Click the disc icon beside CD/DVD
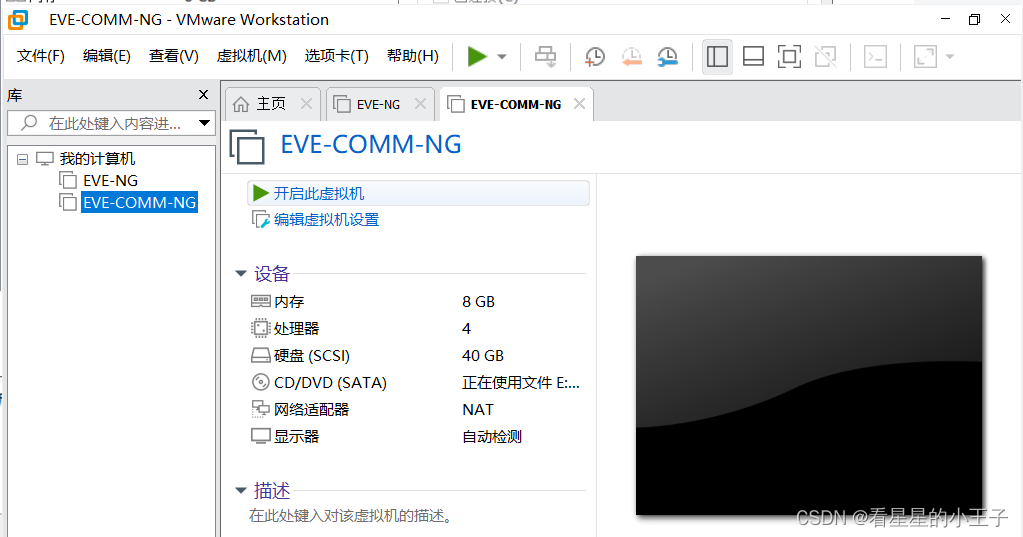Image resolution: width=1023 pixels, height=537 pixels. (260, 382)
